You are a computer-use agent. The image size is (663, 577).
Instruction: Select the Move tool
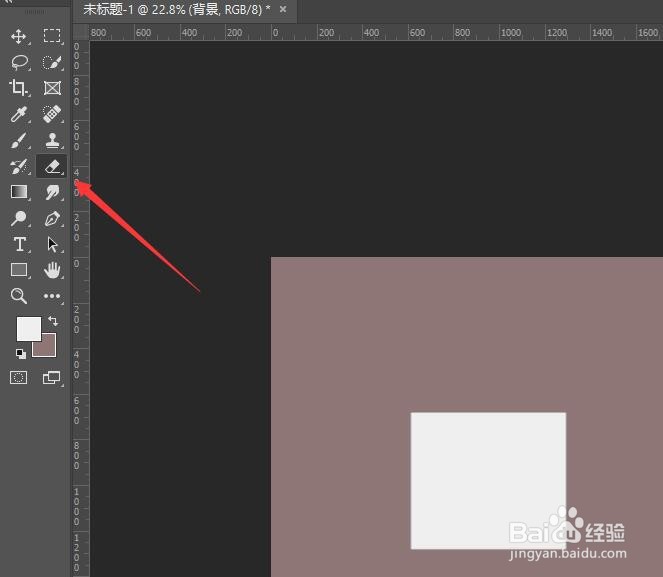(x=19, y=36)
